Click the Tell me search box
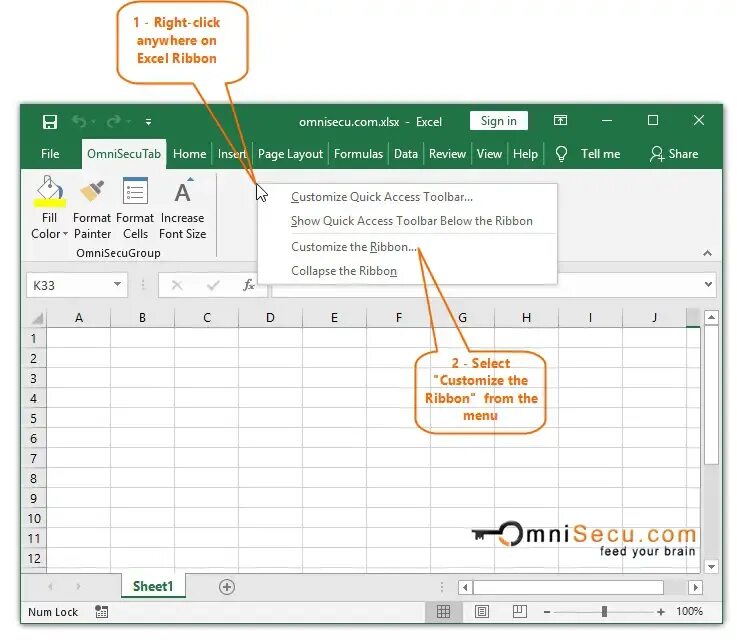This screenshot has height=640, width=737. click(600, 154)
